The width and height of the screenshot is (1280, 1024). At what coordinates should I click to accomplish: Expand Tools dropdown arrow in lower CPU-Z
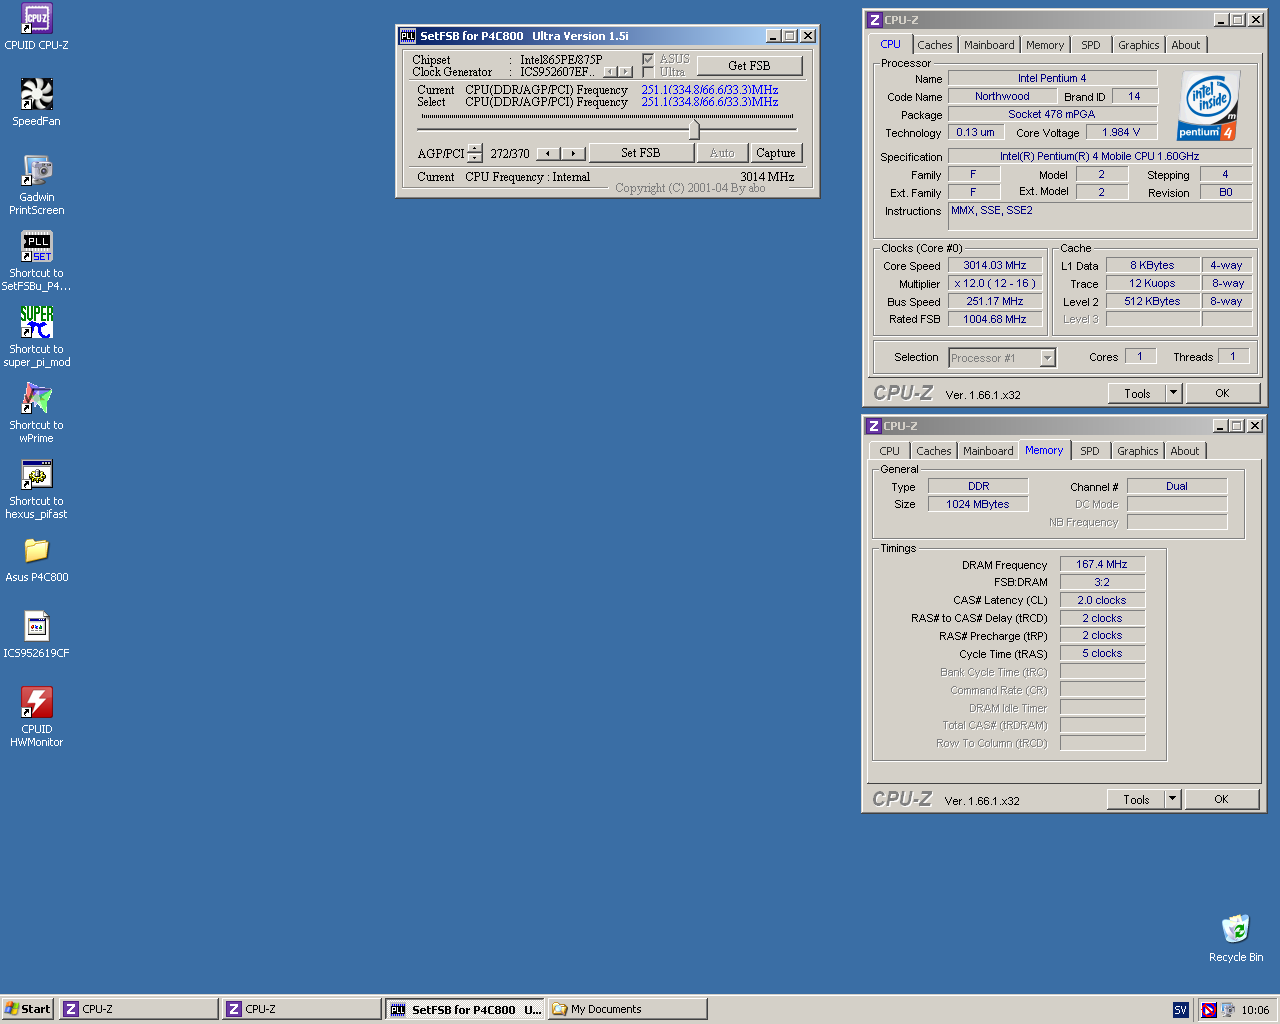pos(1173,799)
